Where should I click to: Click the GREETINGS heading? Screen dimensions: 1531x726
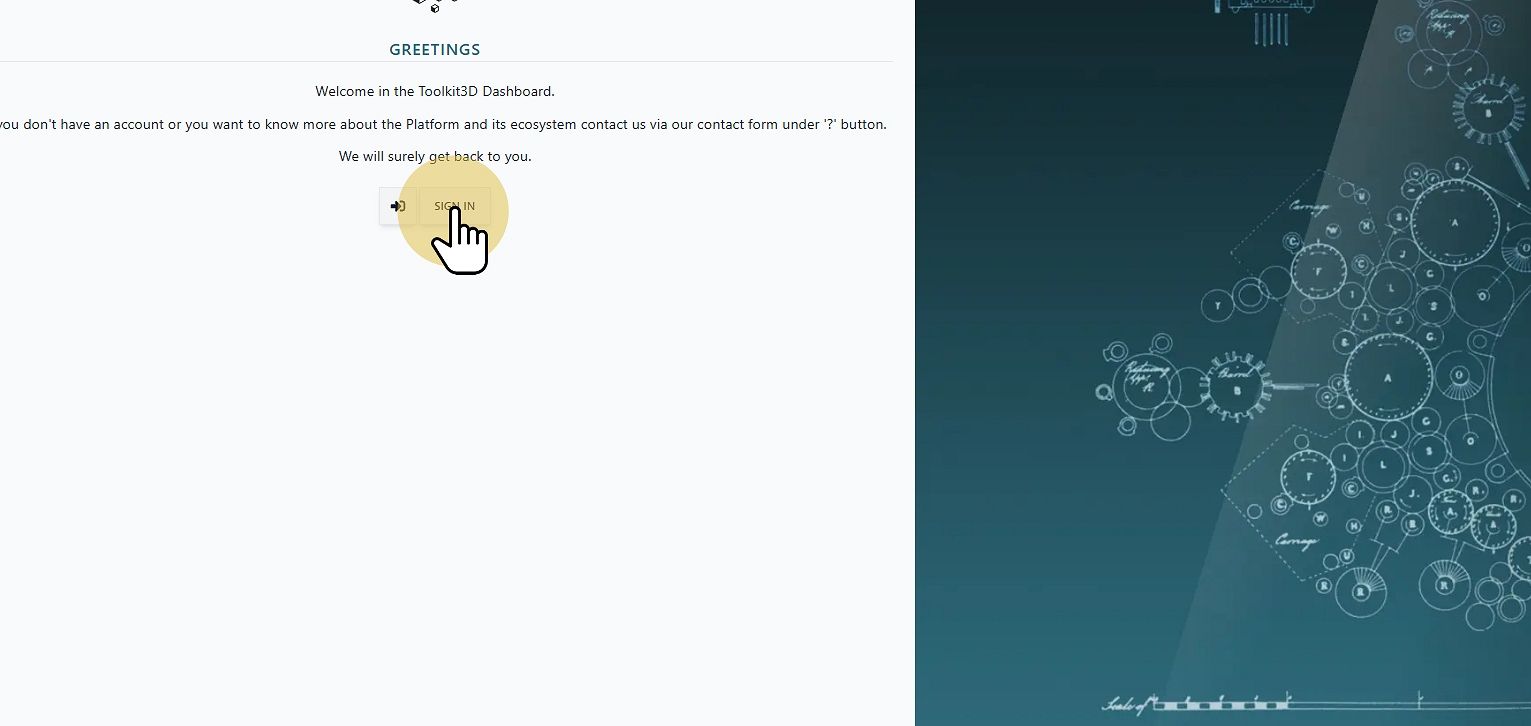435,49
